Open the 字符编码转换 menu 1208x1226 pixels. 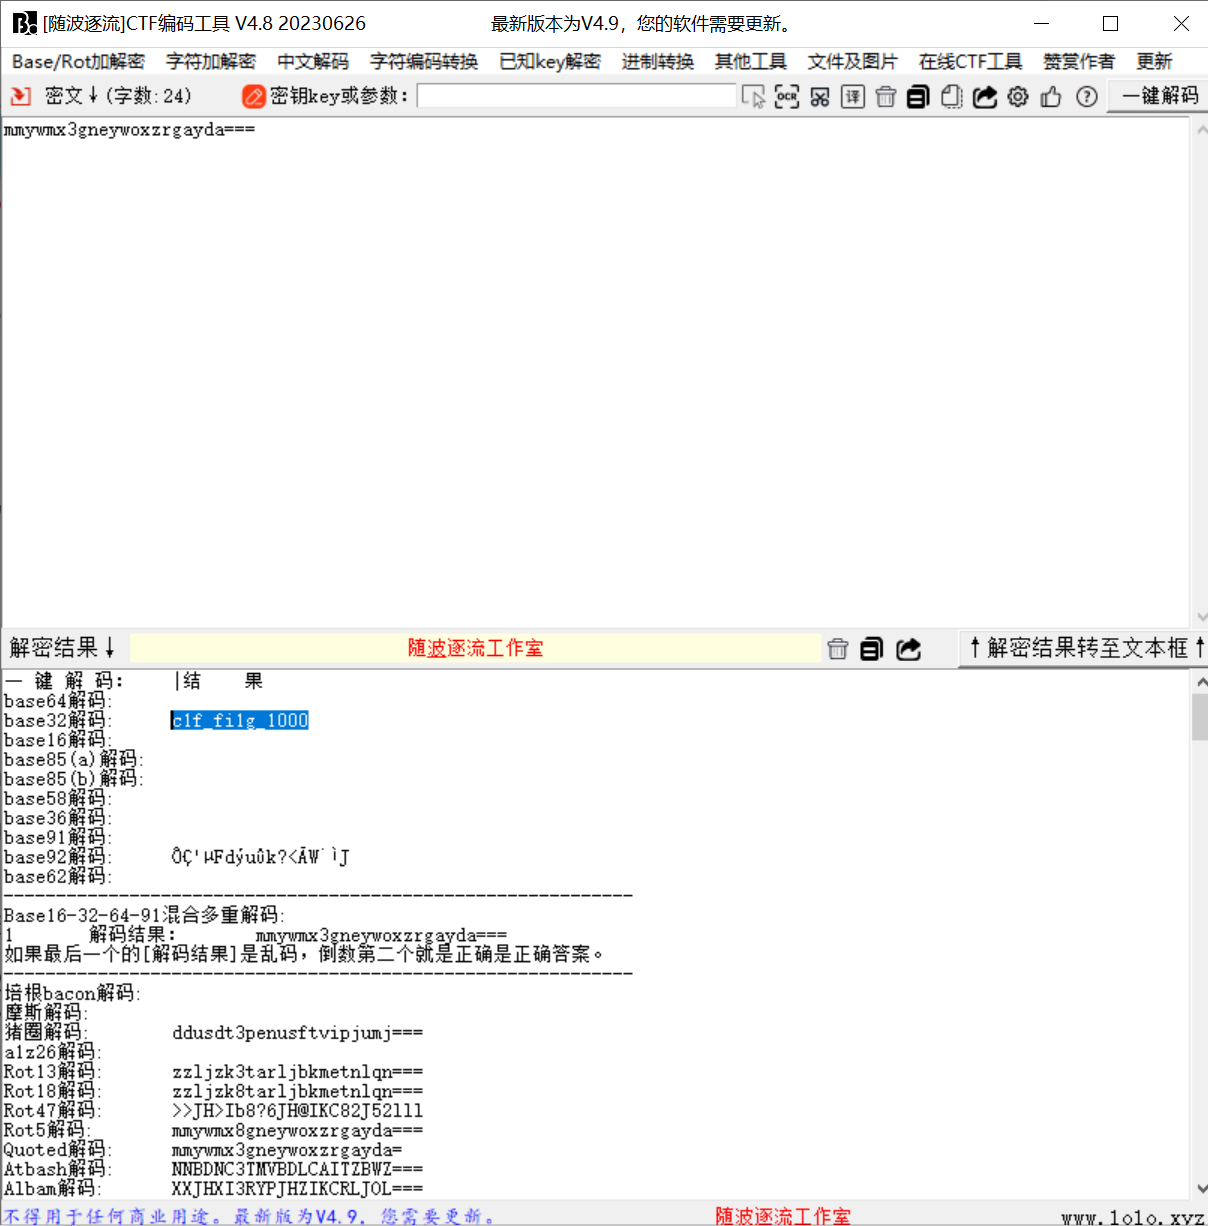(424, 62)
